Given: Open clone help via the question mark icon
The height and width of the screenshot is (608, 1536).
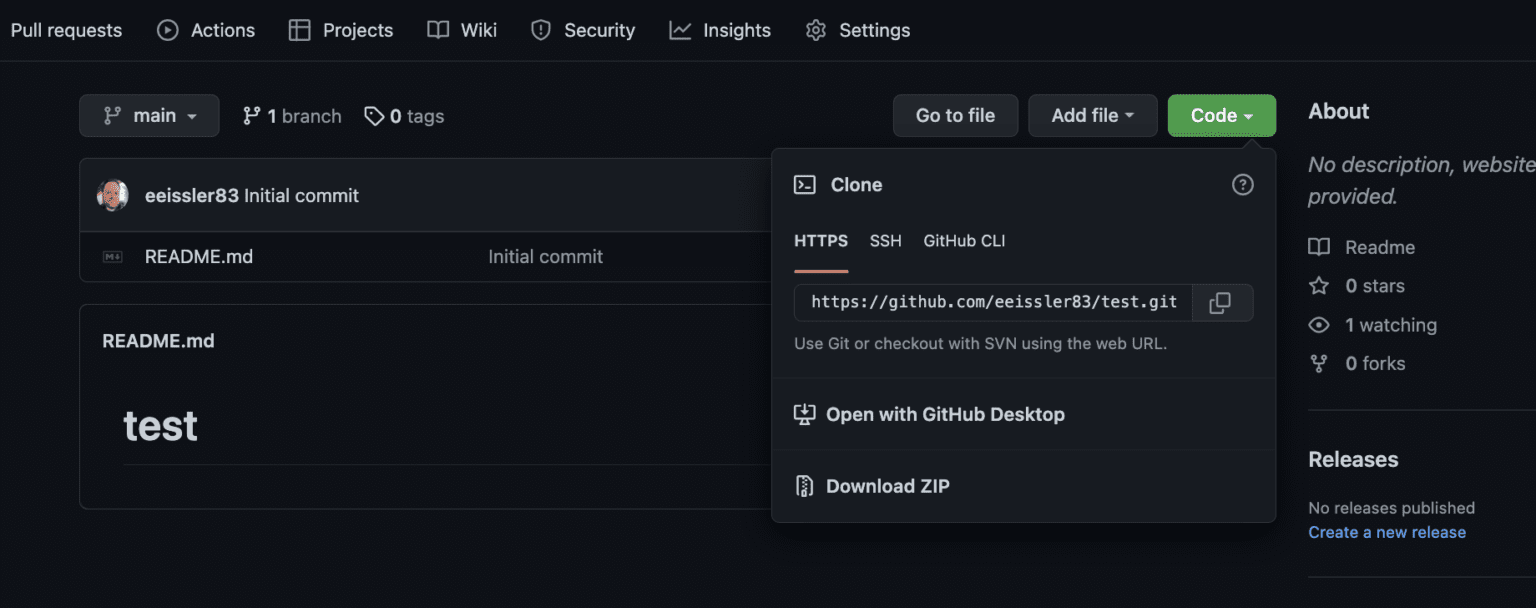Looking at the screenshot, I should point(1242,184).
